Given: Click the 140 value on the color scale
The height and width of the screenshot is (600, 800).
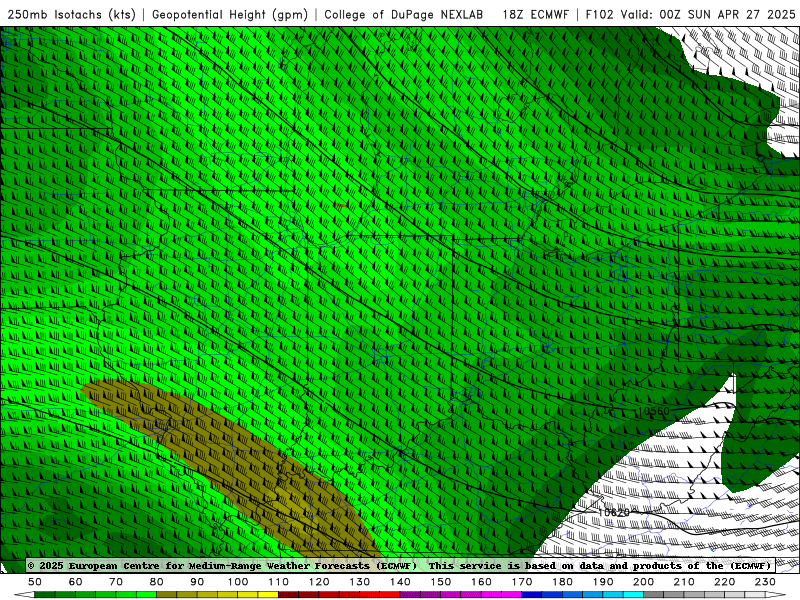Looking at the screenshot, I should (x=400, y=582).
